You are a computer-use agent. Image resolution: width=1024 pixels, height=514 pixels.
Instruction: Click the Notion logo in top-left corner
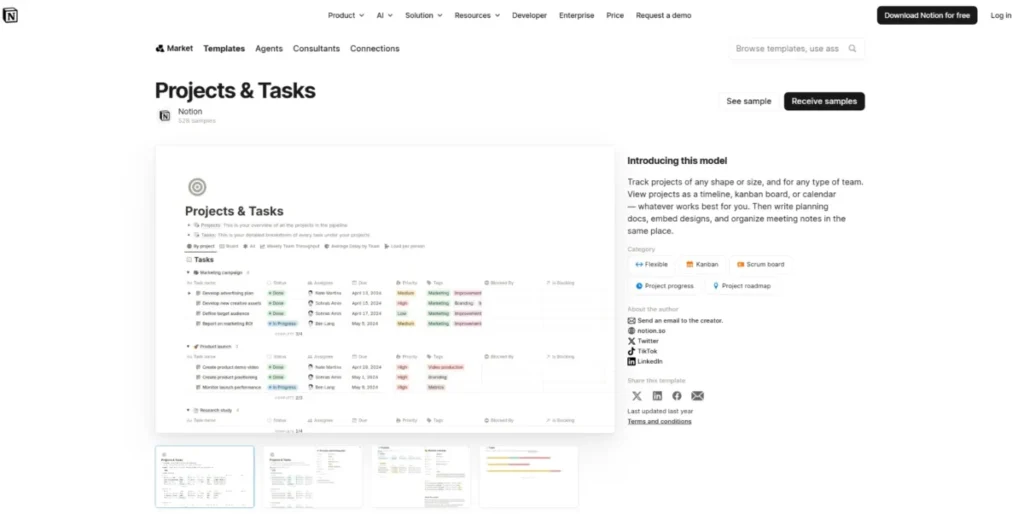pyautogui.click(x=10, y=15)
